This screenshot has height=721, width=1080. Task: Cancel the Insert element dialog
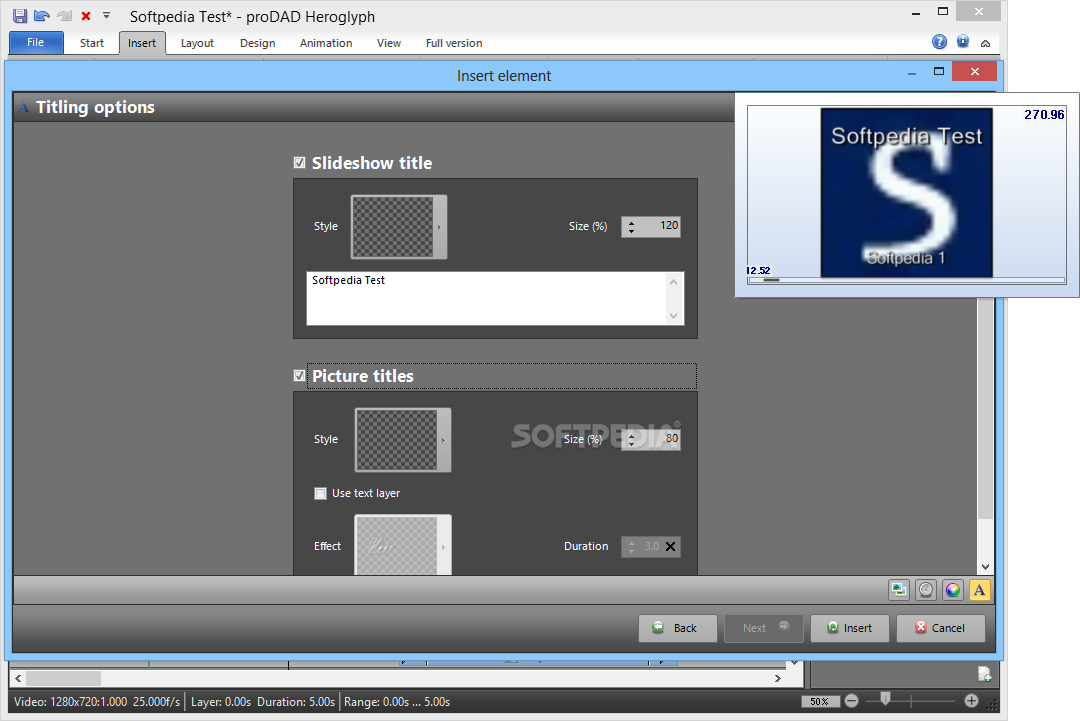coord(941,628)
